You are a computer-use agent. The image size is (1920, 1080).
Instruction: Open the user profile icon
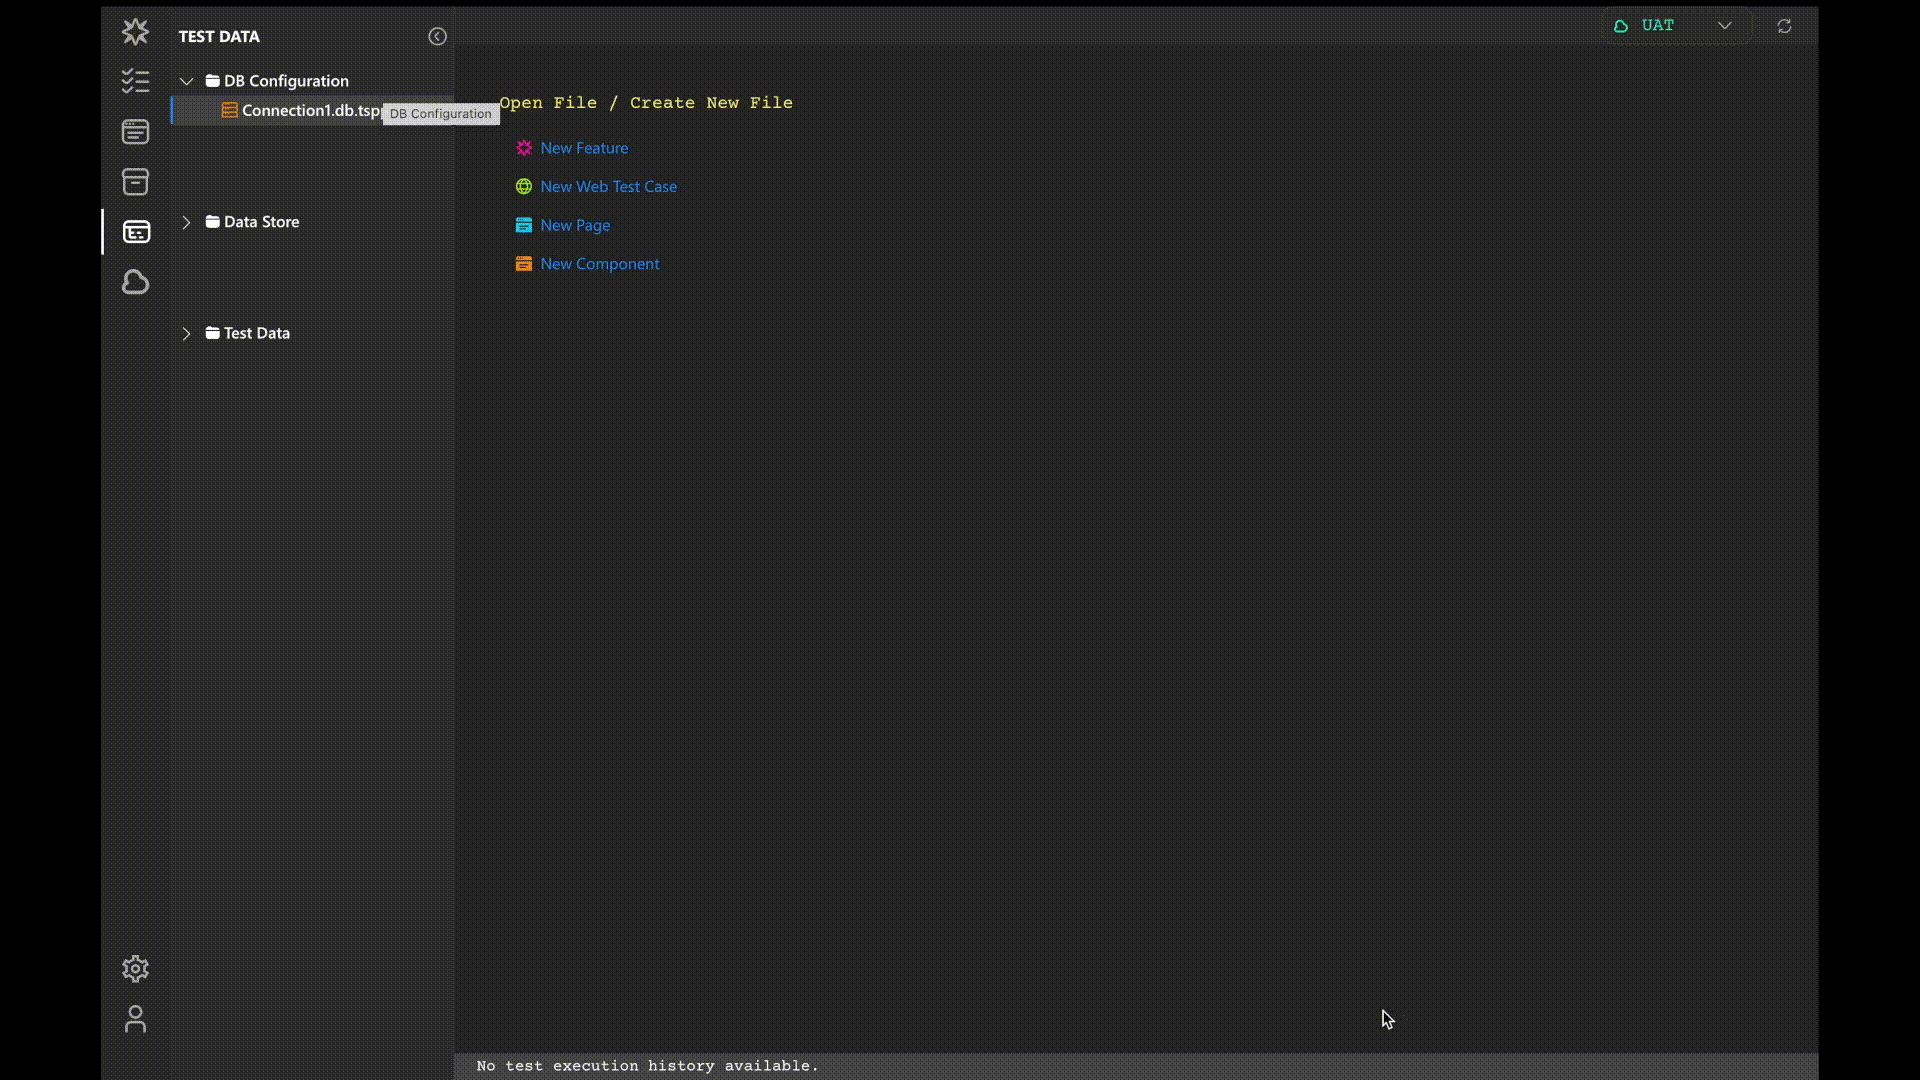coord(135,1018)
